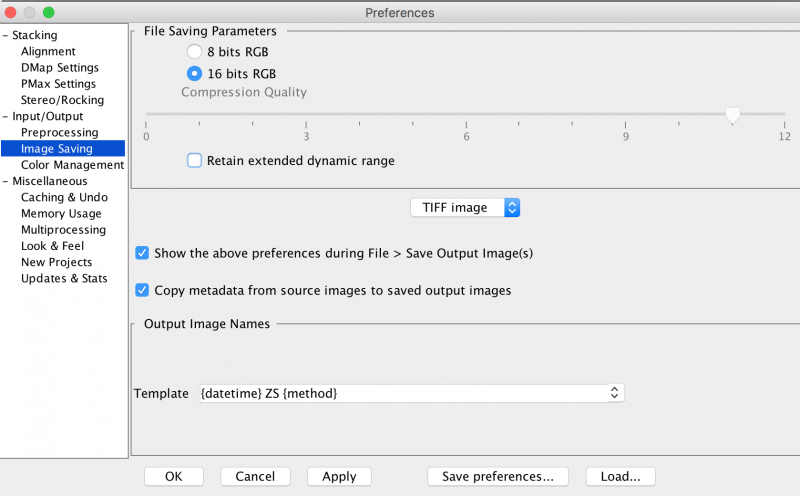Expand the output name Template dropdown
Image resolution: width=800 pixels, height=496 pixels.
click(411, 394)
